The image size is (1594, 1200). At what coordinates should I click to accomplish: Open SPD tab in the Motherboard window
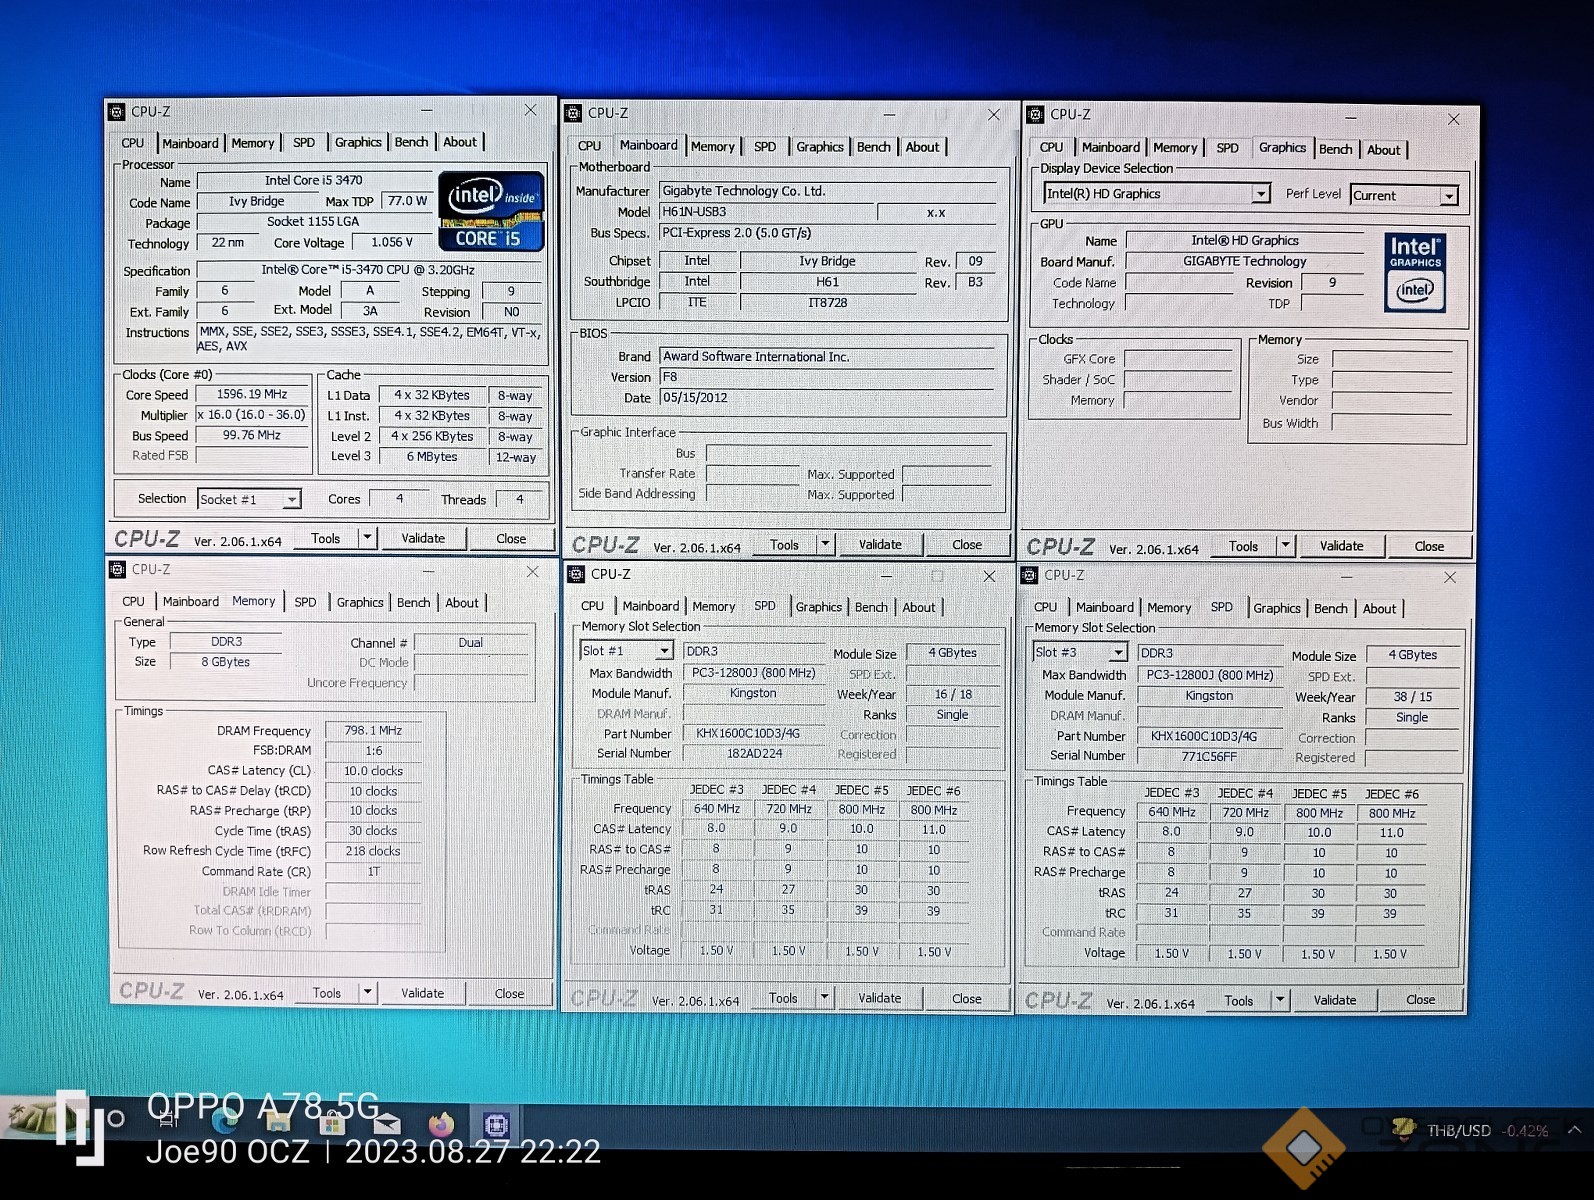pos(765,146)
